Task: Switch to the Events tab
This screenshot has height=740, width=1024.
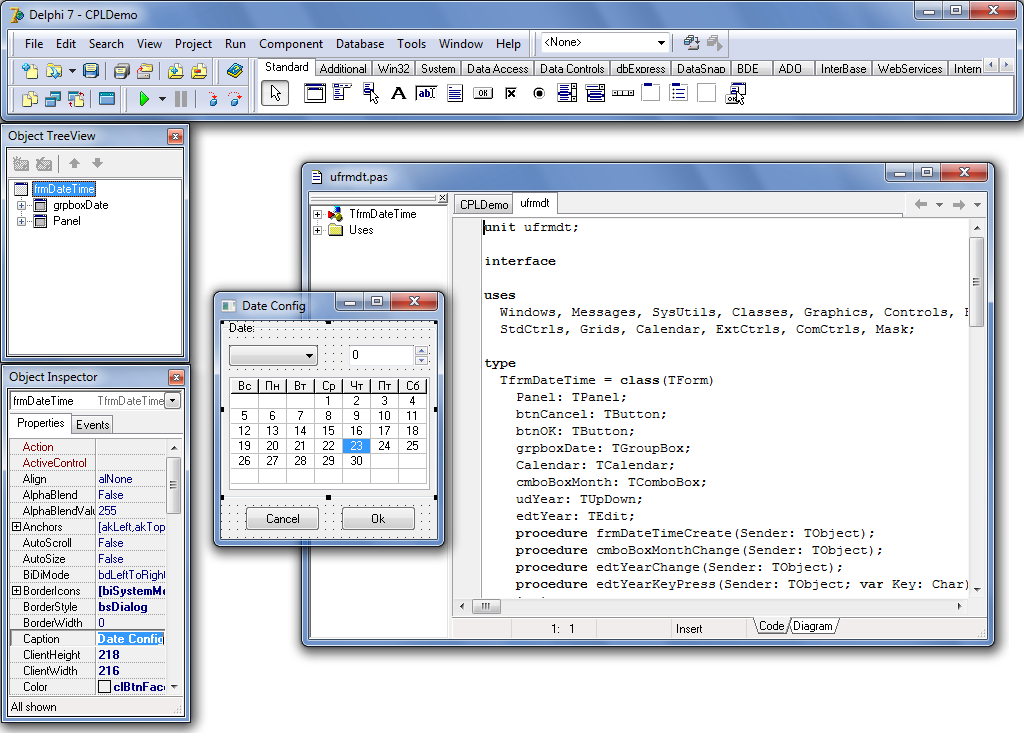Action: click(92, 425)
